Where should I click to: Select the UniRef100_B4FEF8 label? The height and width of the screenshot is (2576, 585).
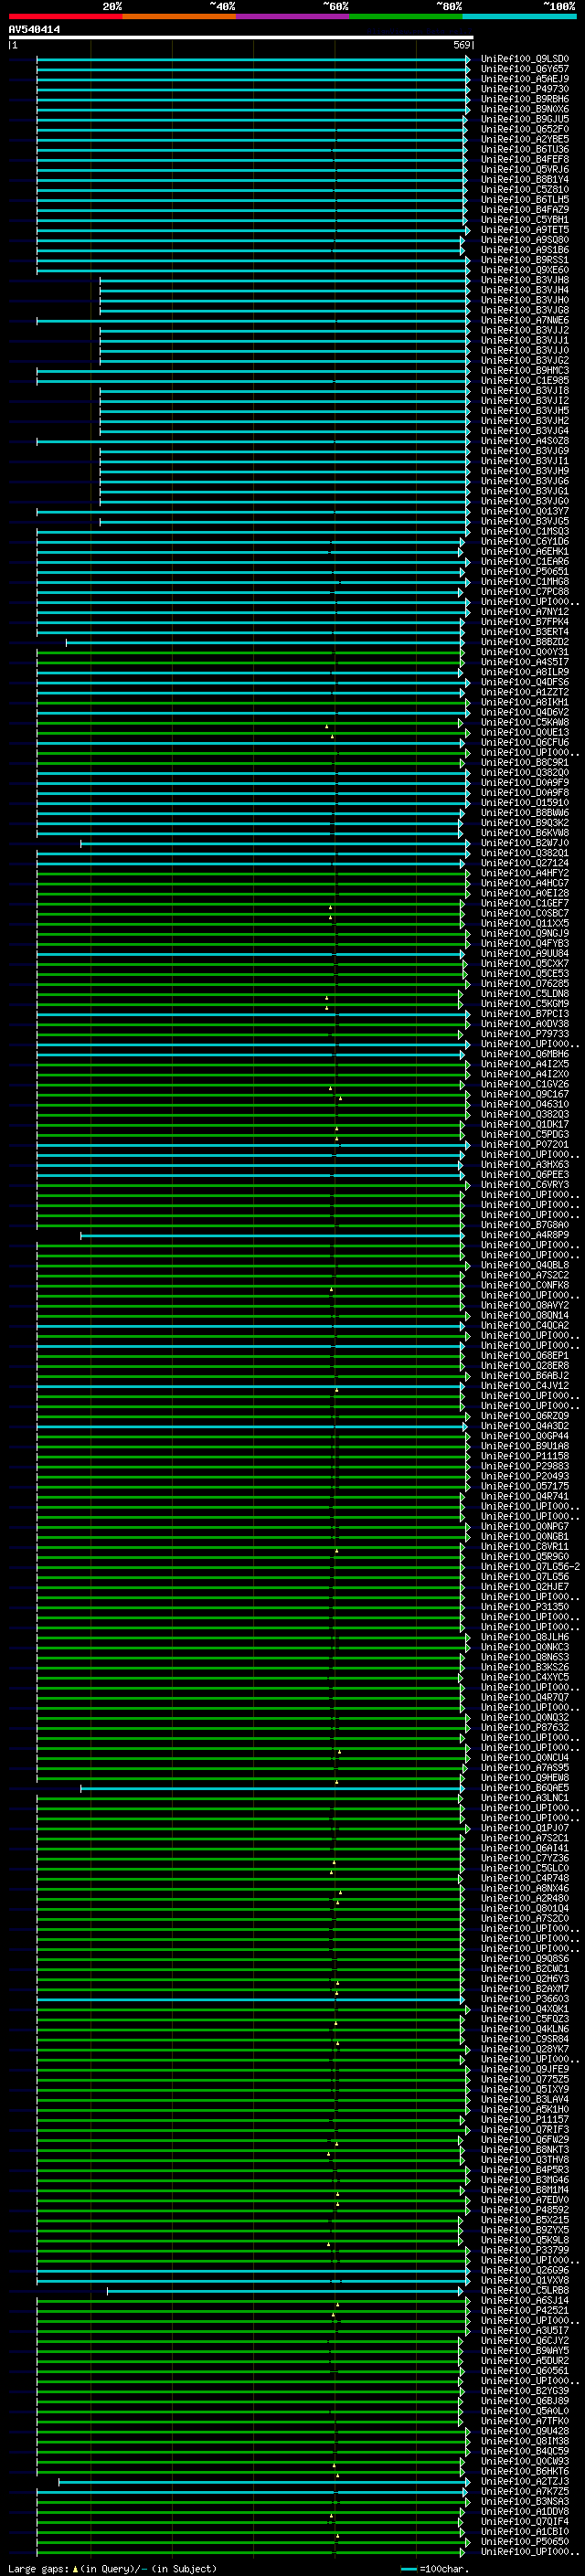(524, 159)
